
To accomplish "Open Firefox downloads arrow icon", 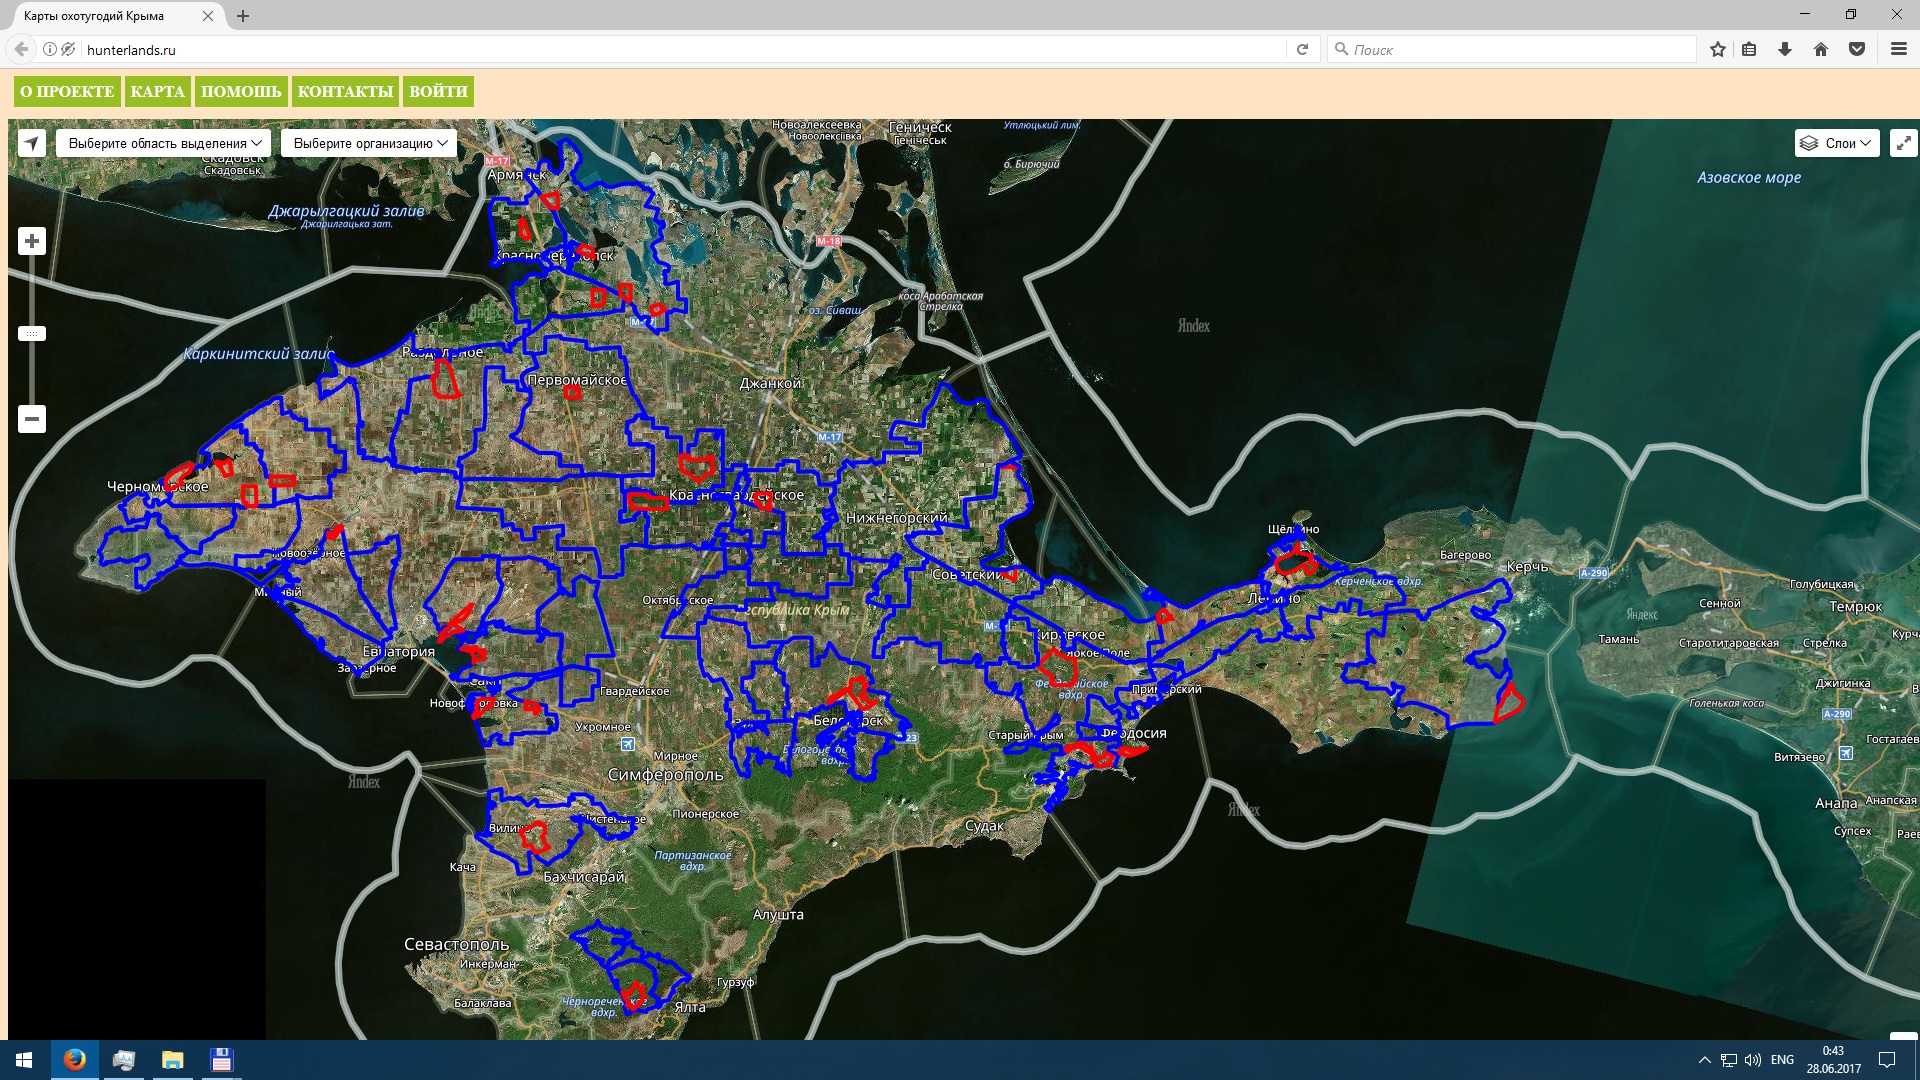I will point(1785,49).
